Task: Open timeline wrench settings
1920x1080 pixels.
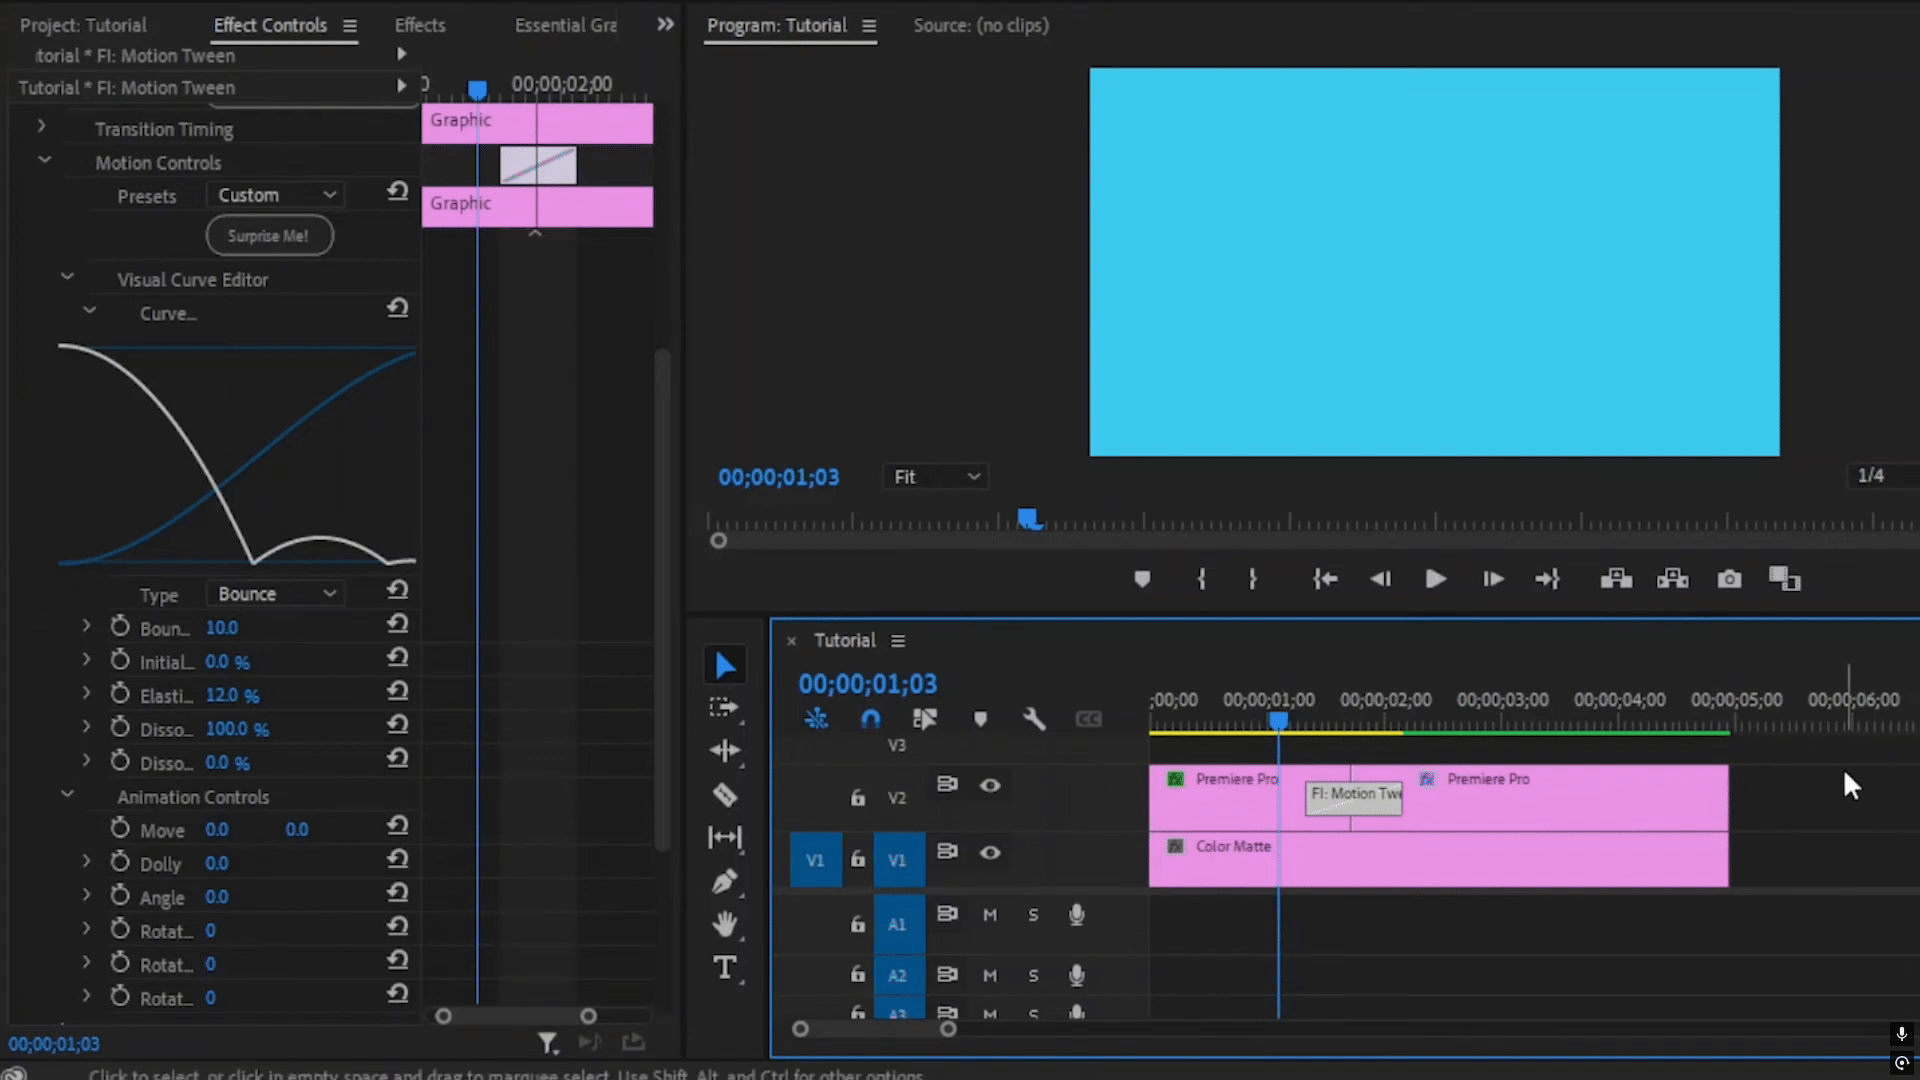Action: [1034, 719]
